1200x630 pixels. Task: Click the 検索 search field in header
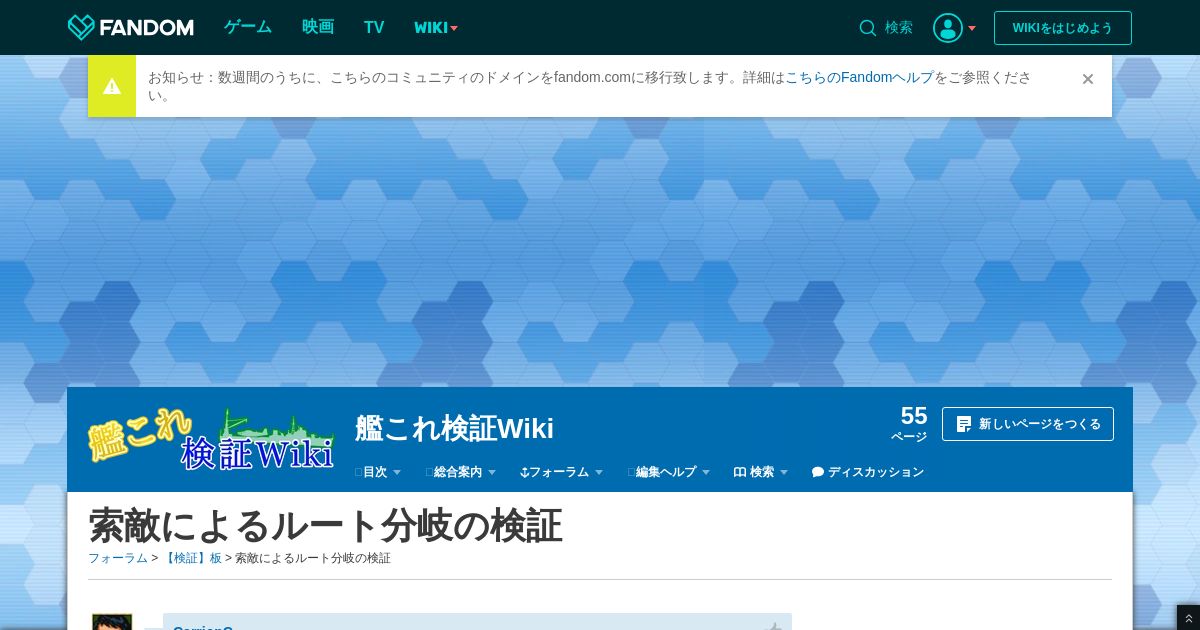899,28
